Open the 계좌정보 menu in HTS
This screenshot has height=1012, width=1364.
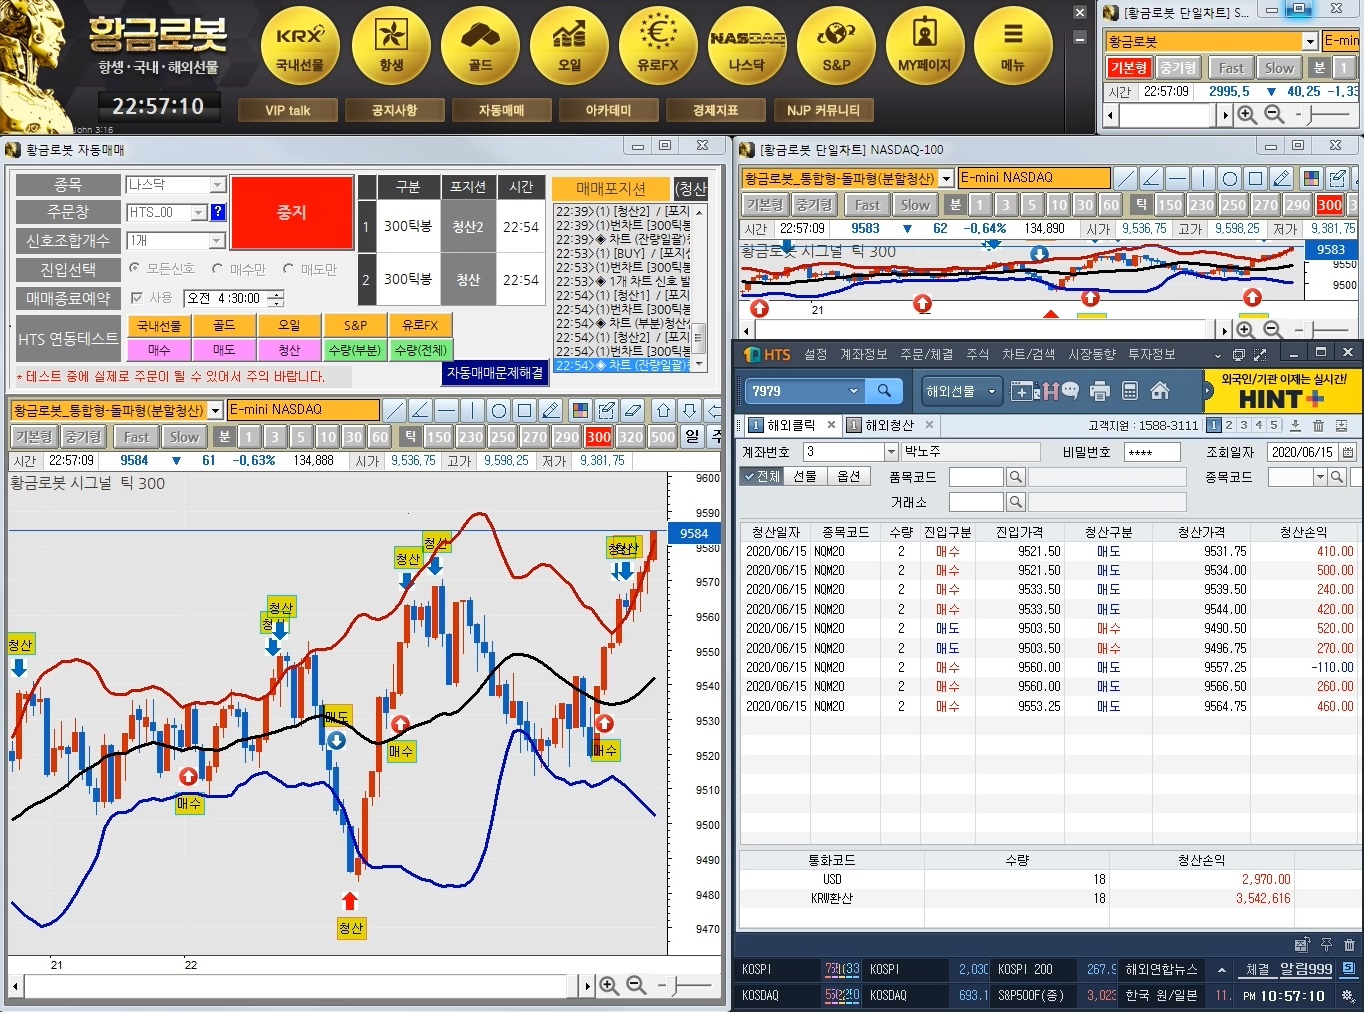click(864, 354)
